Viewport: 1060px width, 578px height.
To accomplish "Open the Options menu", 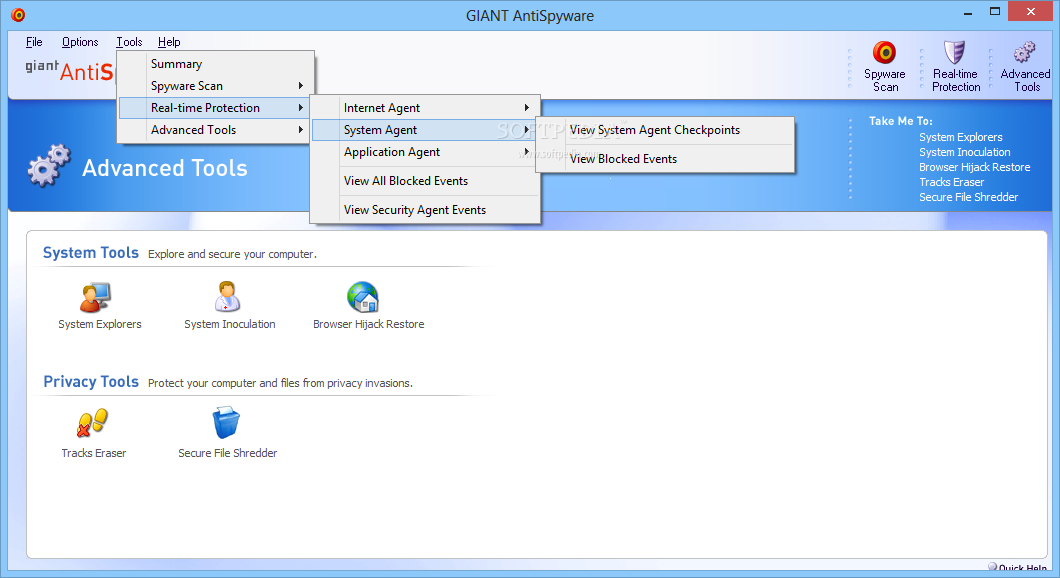I will (x=80, y=42).
